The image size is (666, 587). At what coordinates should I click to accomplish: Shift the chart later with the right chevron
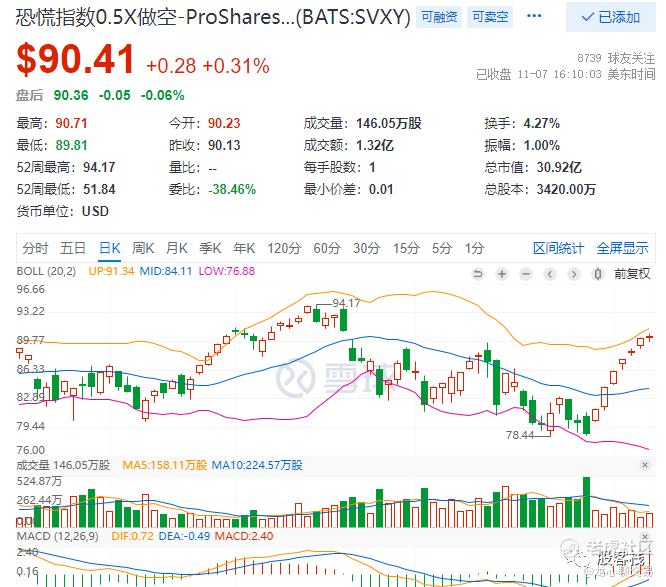574,274
